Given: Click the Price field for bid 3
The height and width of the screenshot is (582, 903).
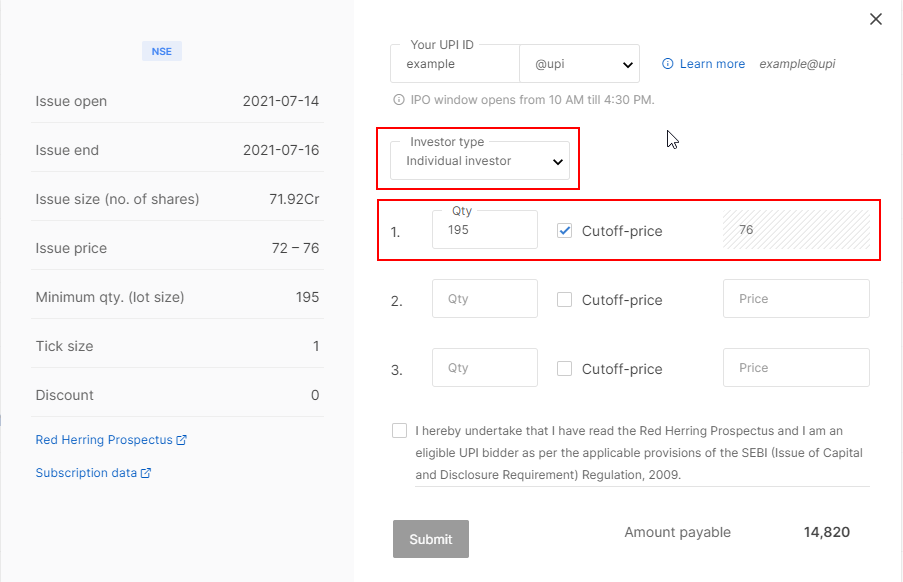Looking at the screenshot, I should click(x=796, y=368).
